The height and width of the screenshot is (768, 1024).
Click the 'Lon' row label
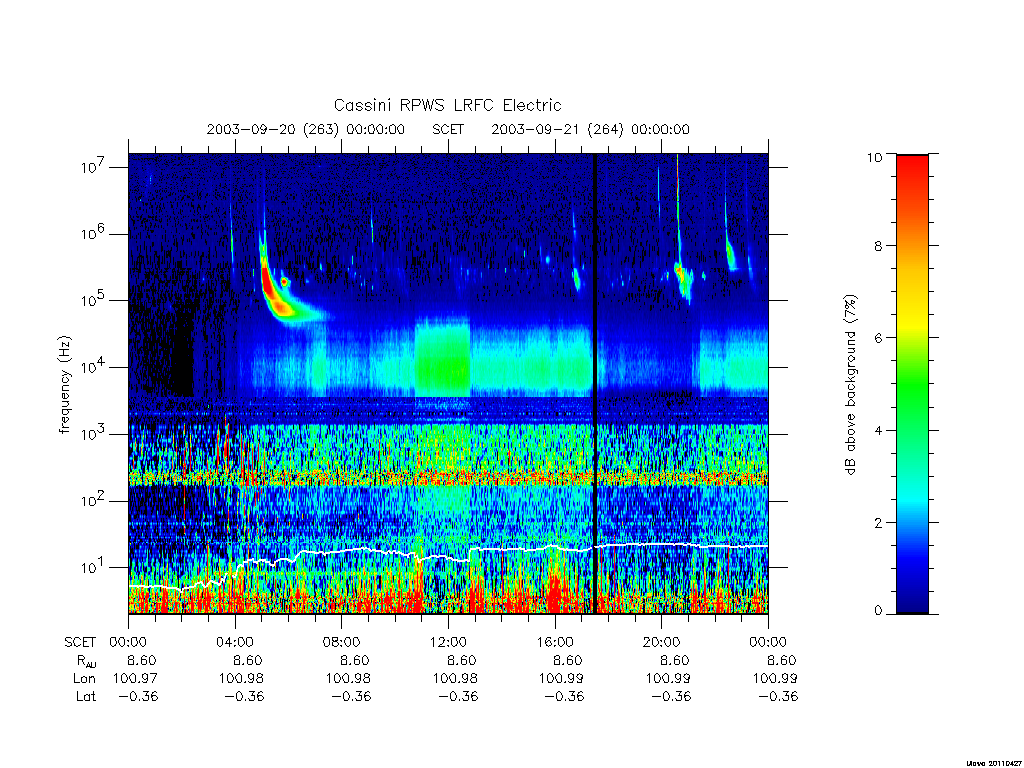pos(85,679)
